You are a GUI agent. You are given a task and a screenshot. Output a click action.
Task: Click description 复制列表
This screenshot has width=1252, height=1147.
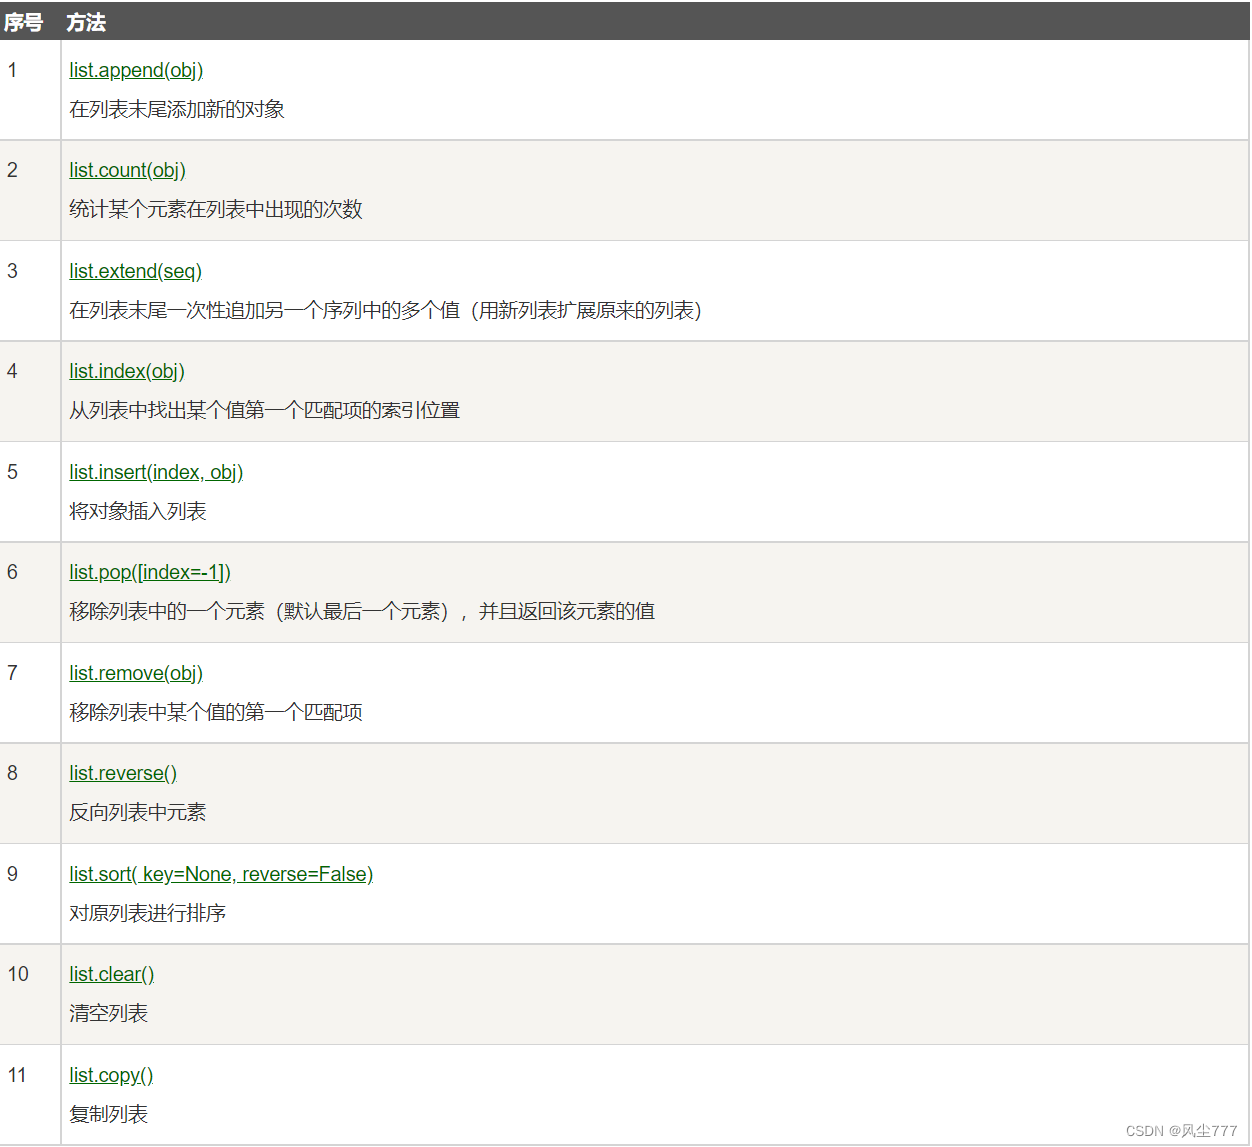(109, 1114)
